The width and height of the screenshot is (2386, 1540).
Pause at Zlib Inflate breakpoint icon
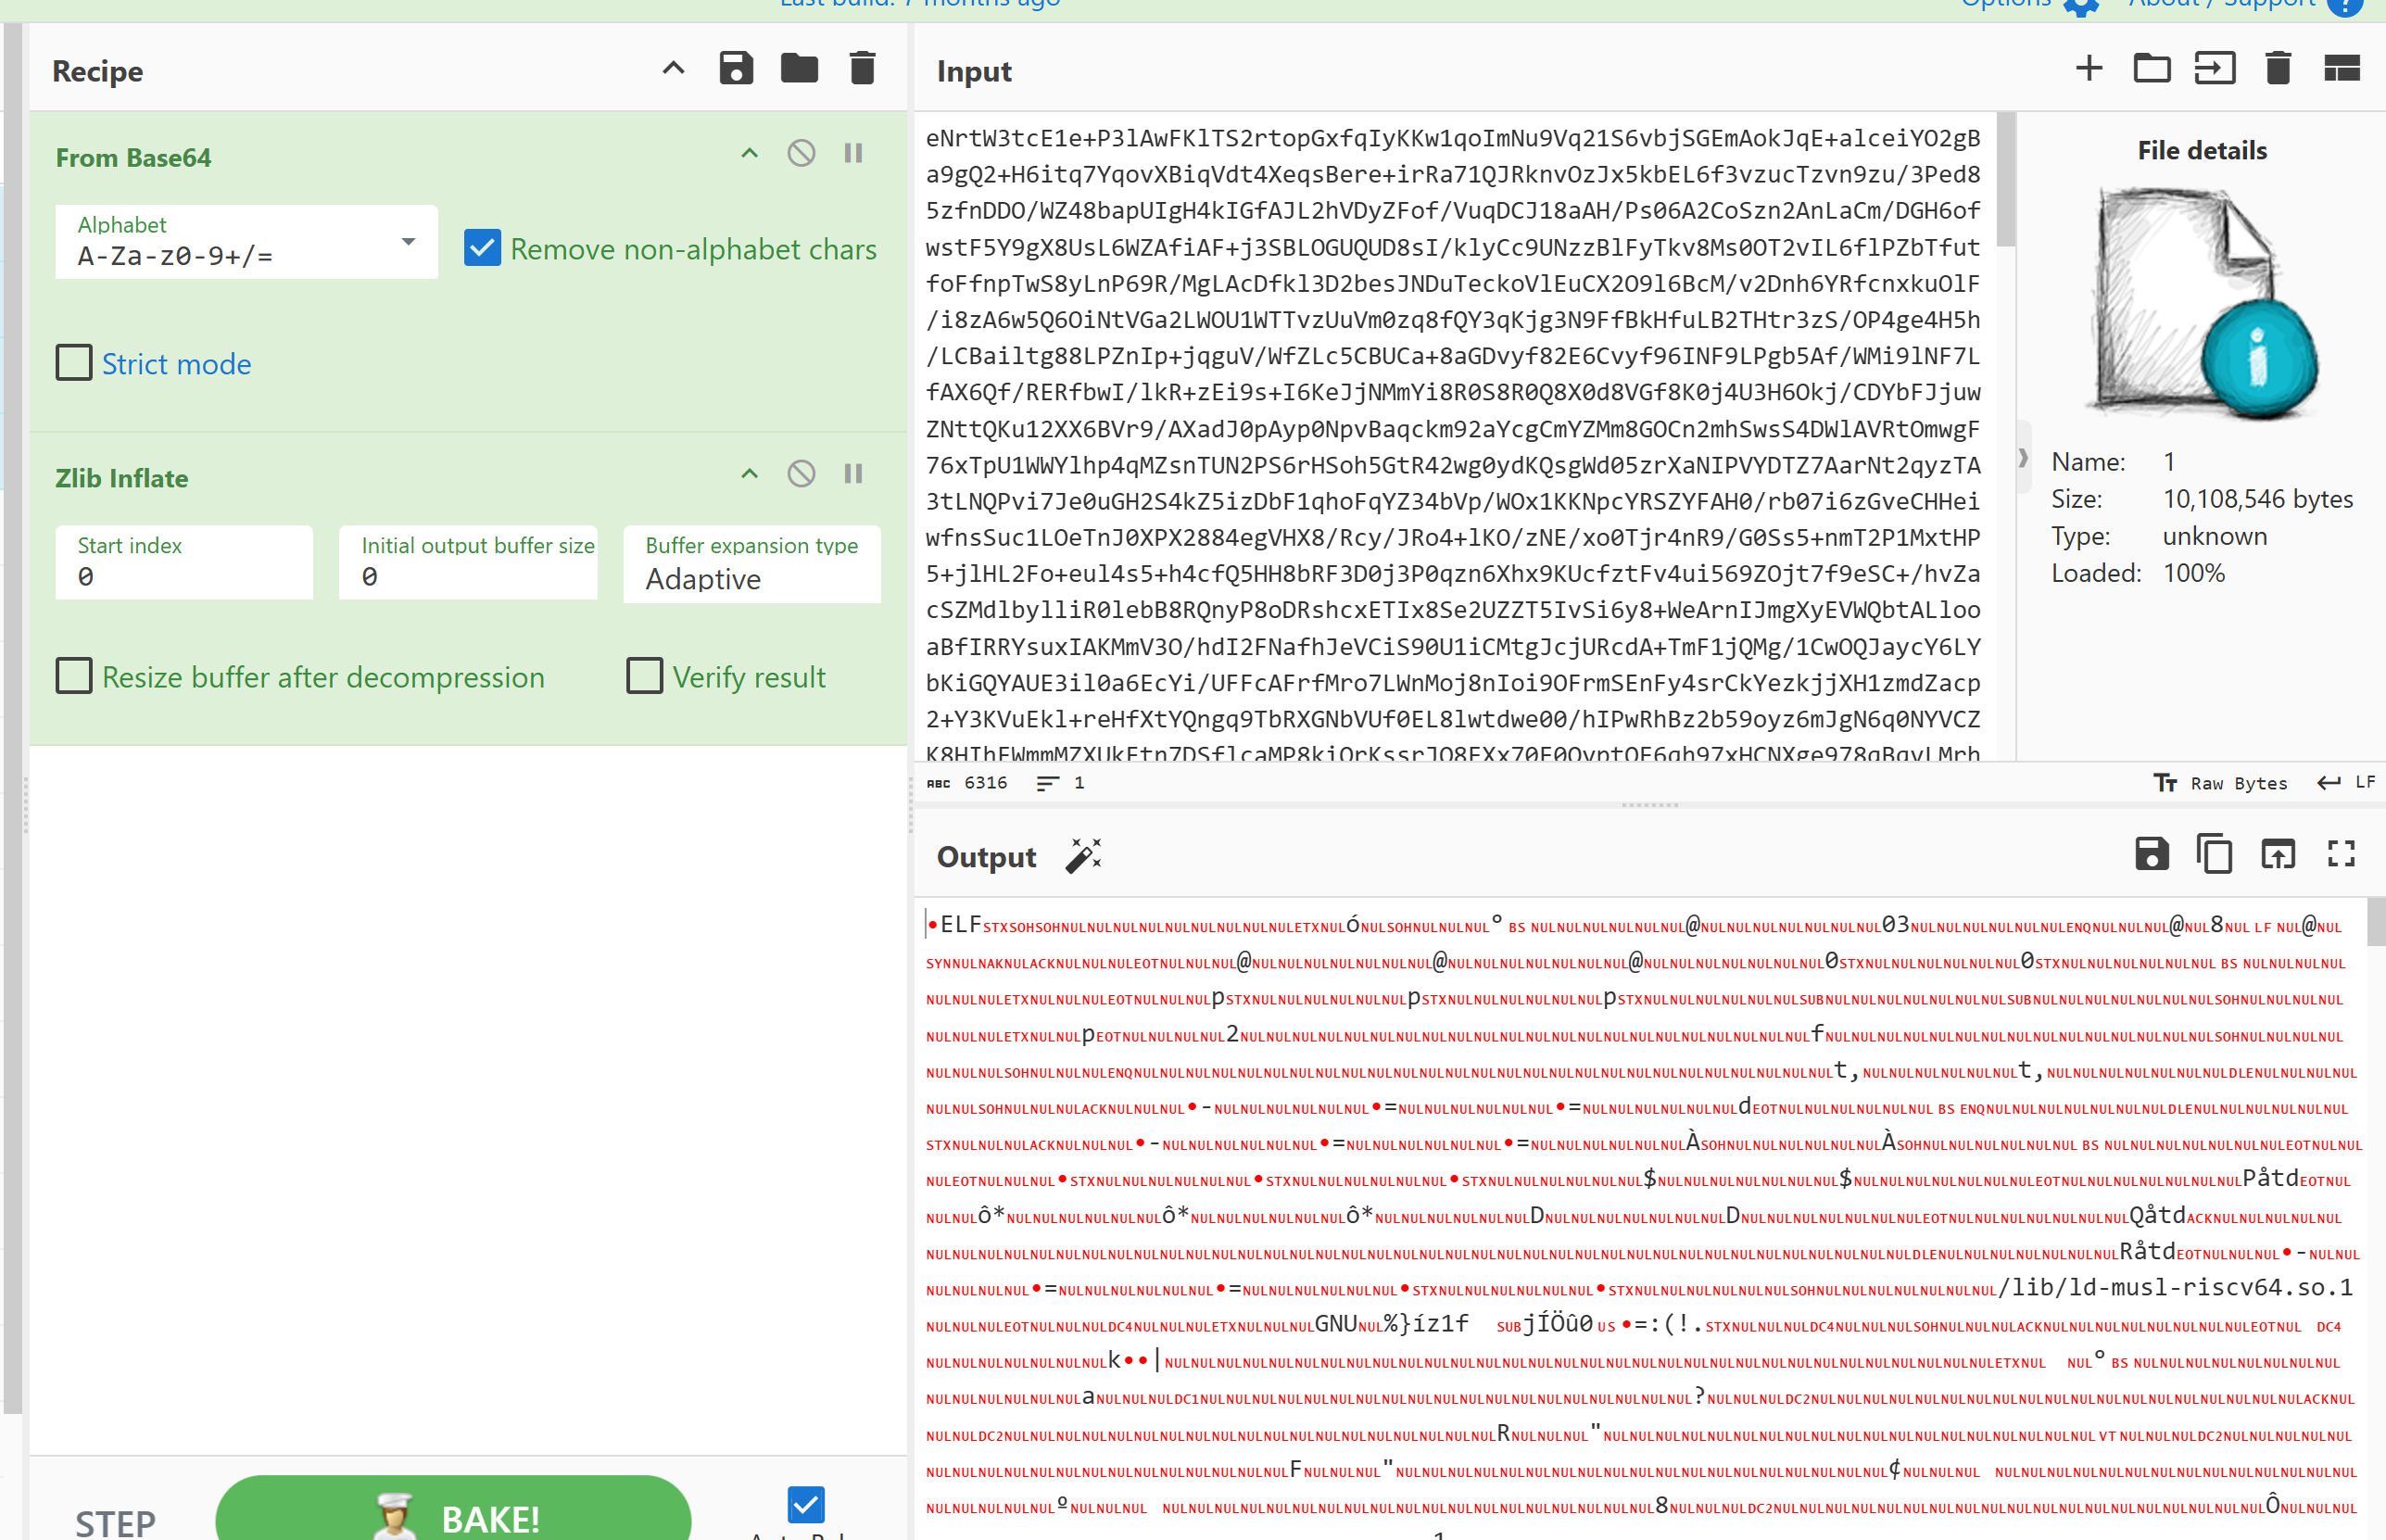pos(853,474)
